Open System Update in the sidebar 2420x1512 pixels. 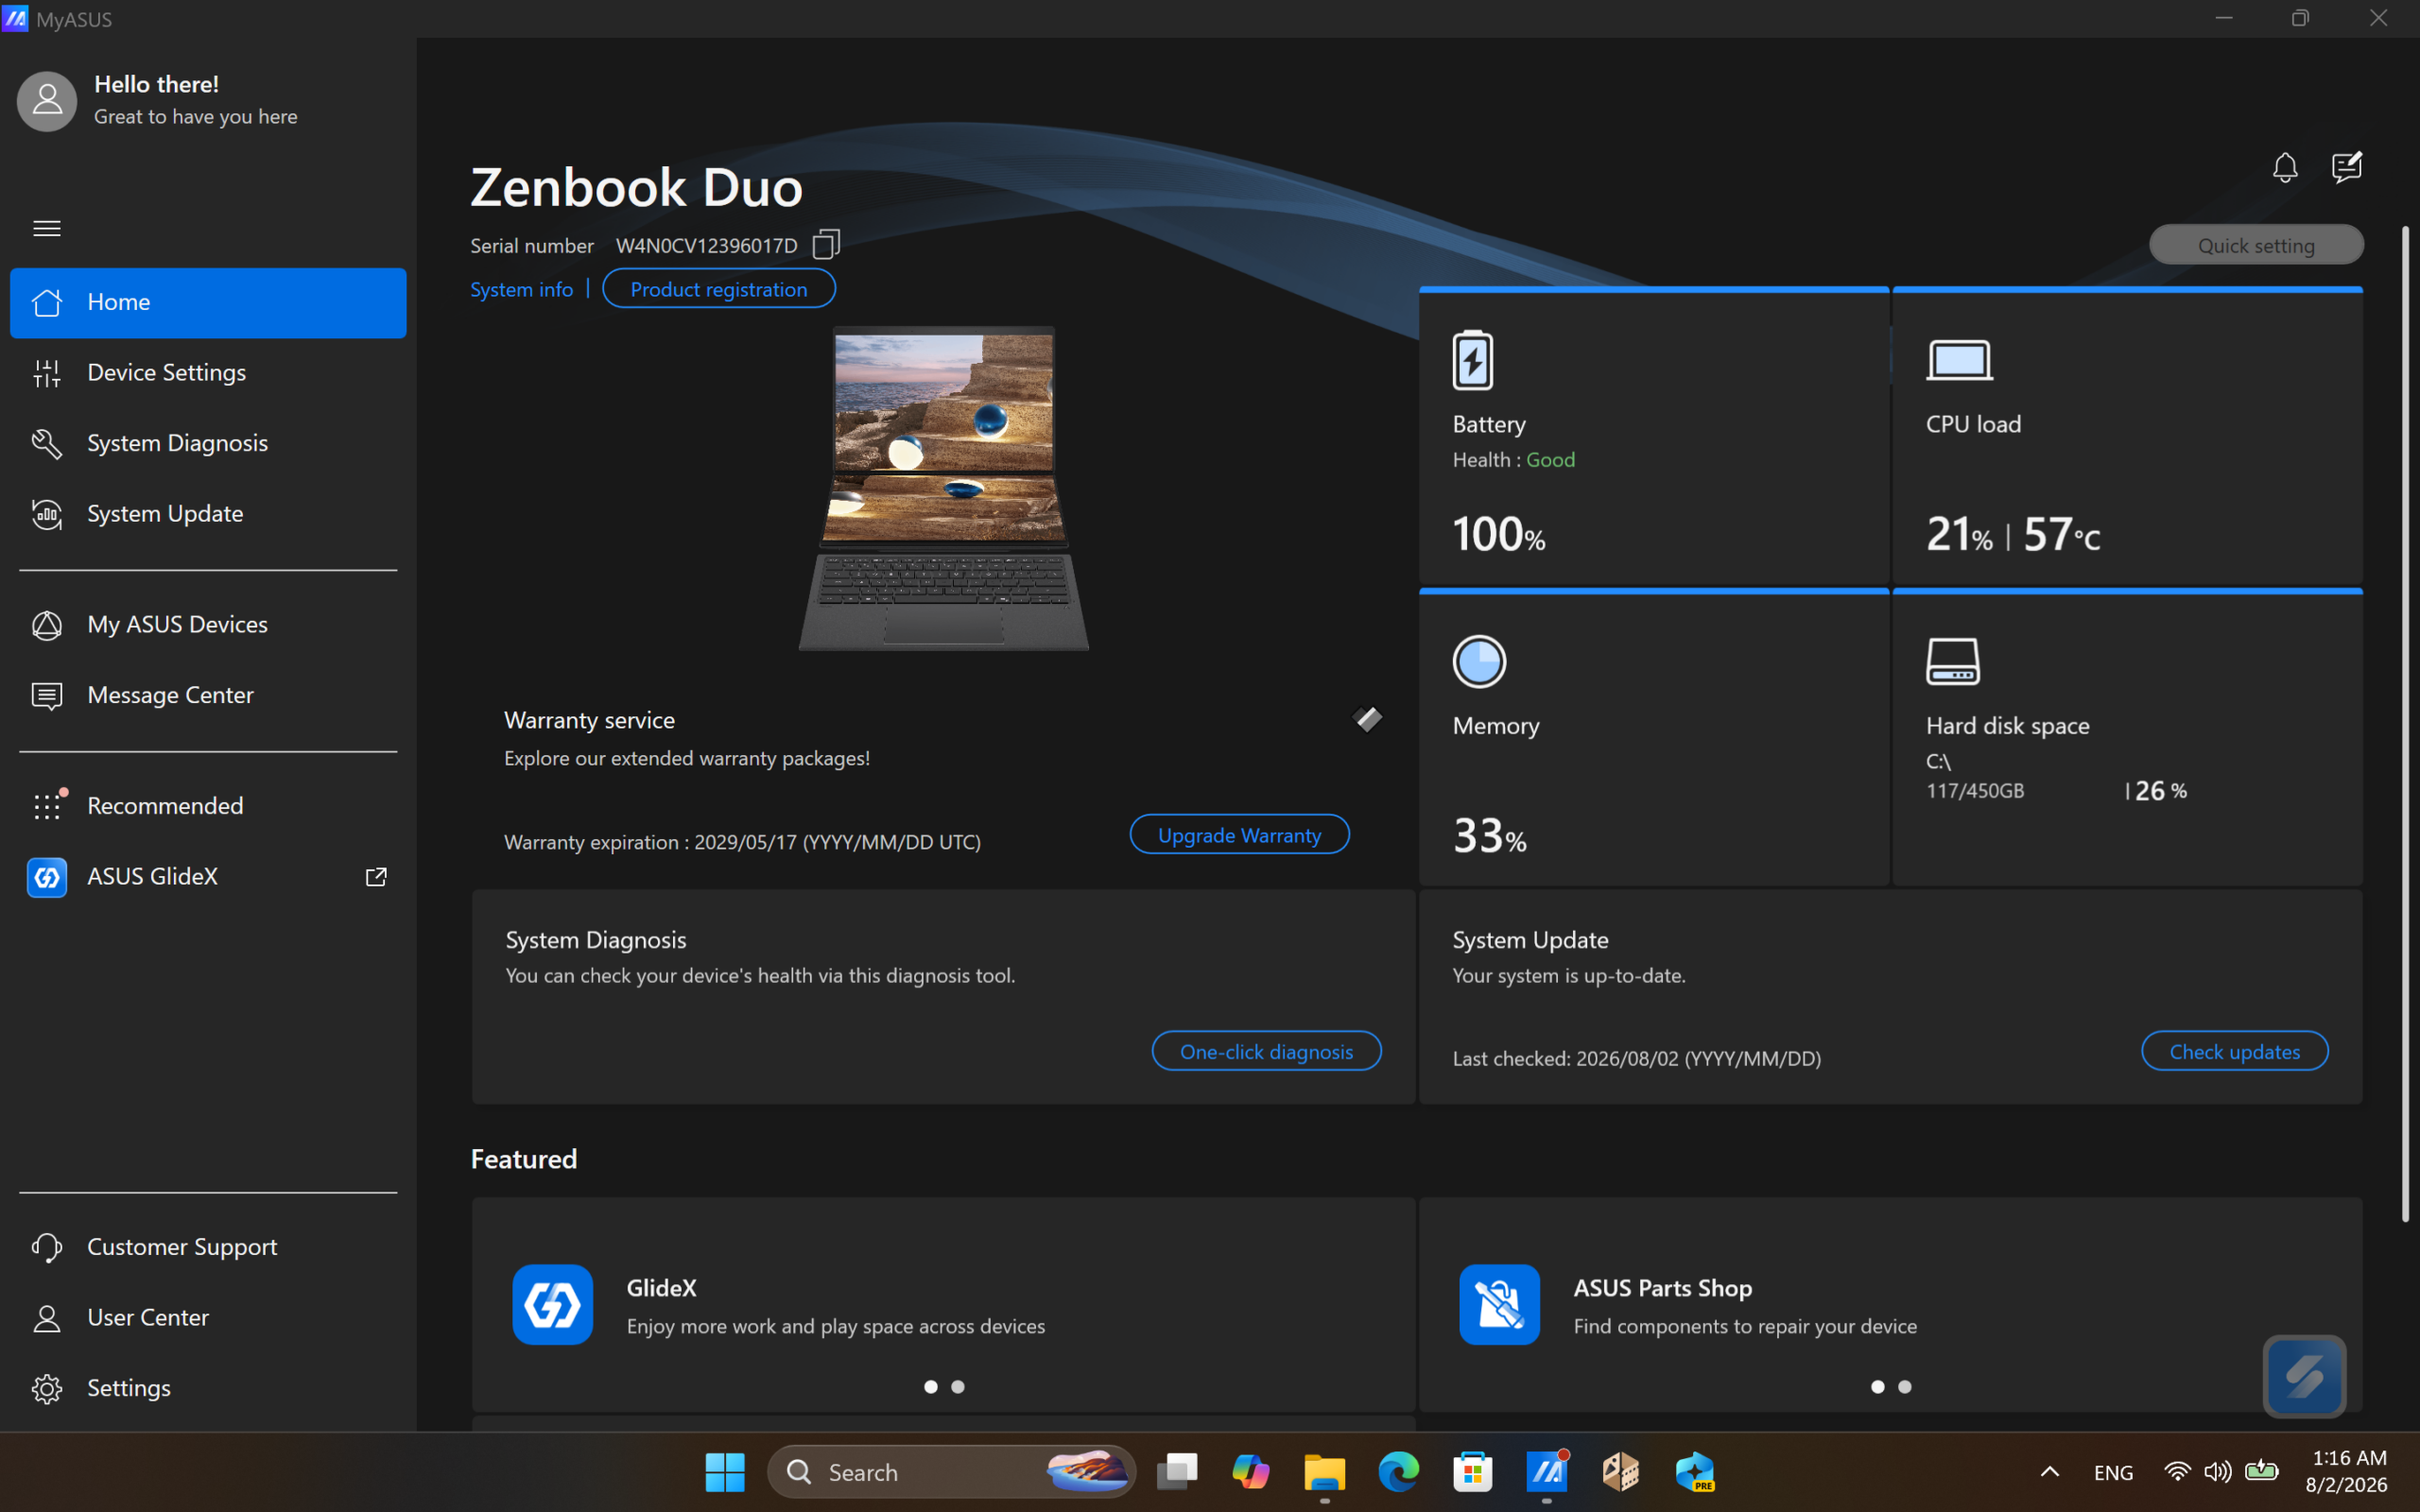tap(208, 514)
